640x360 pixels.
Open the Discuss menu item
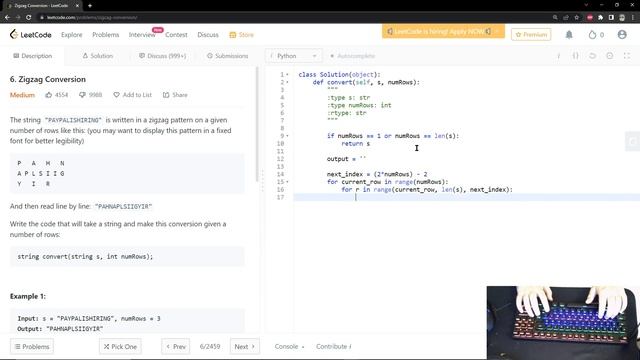tap(208, 35)
